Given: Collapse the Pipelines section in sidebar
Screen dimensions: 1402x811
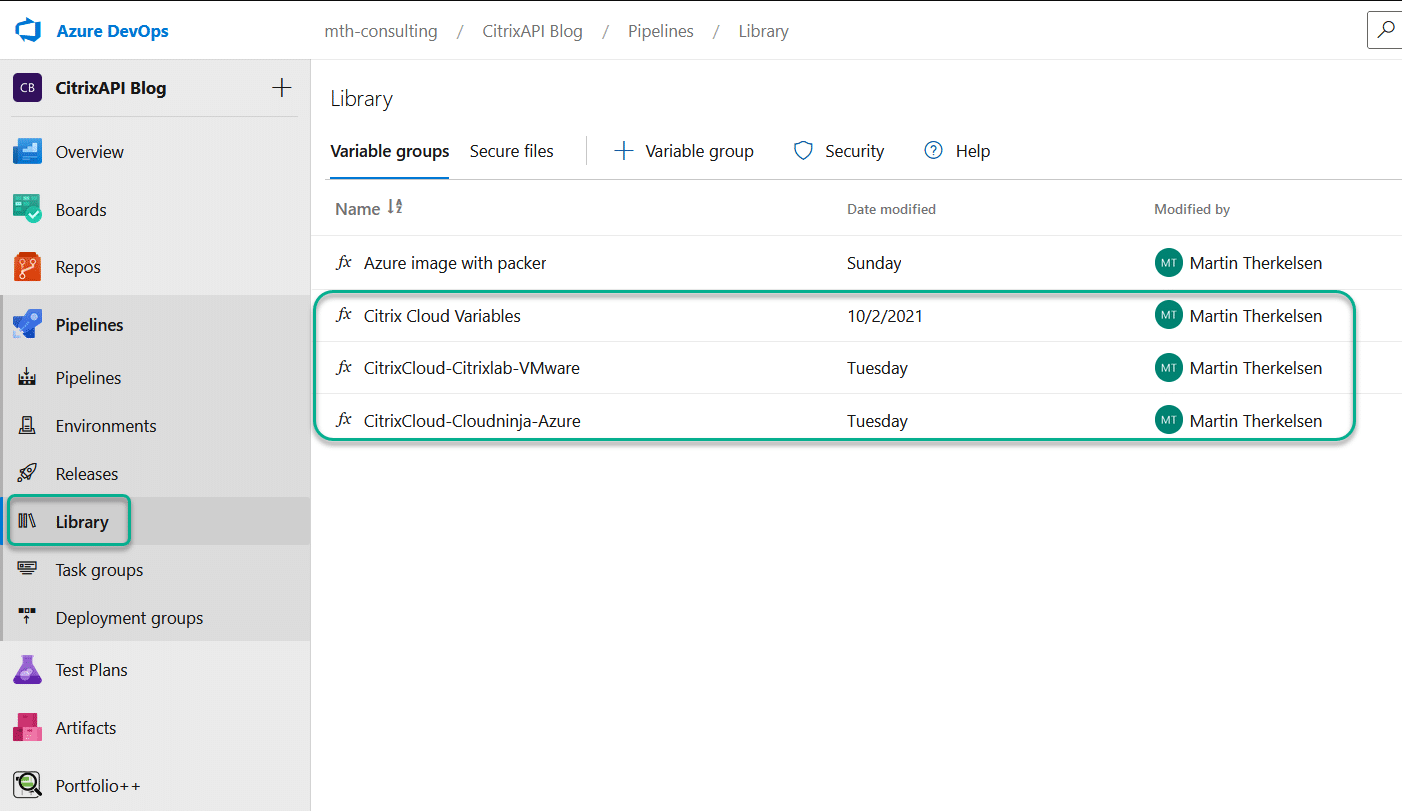Looking at the screenshot, I should pos(90,325).
